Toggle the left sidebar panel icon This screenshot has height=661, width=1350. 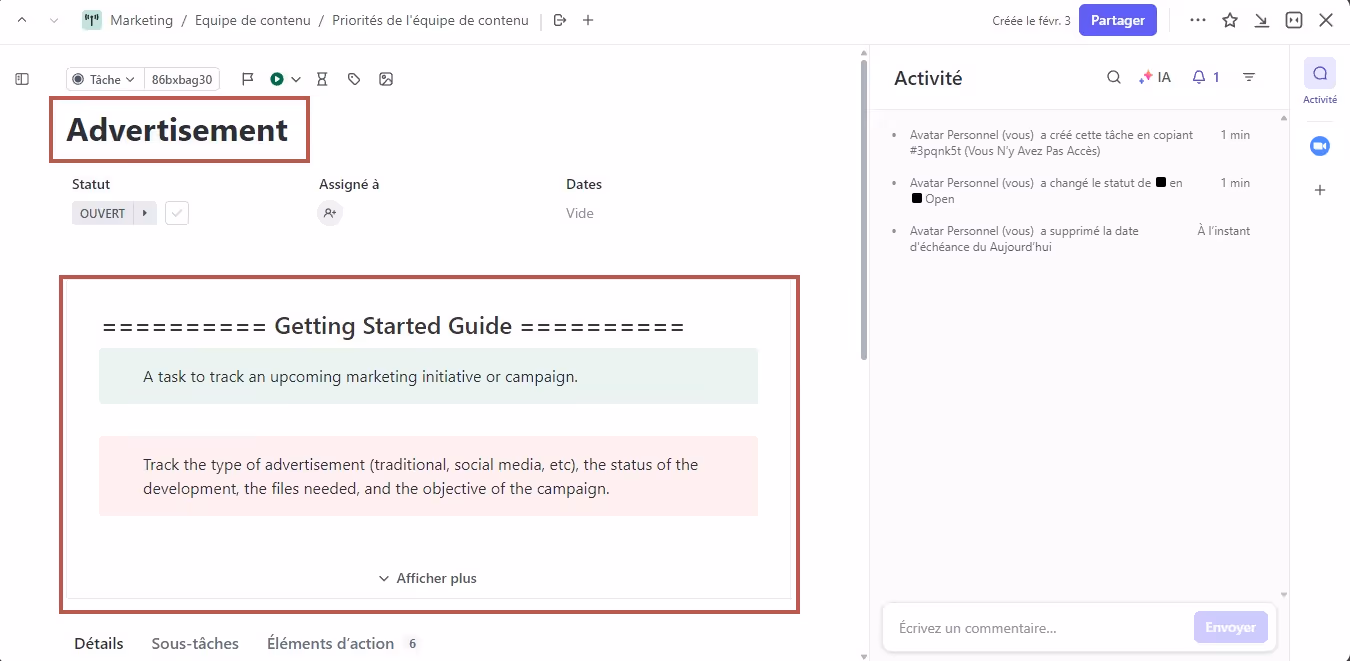21,79
